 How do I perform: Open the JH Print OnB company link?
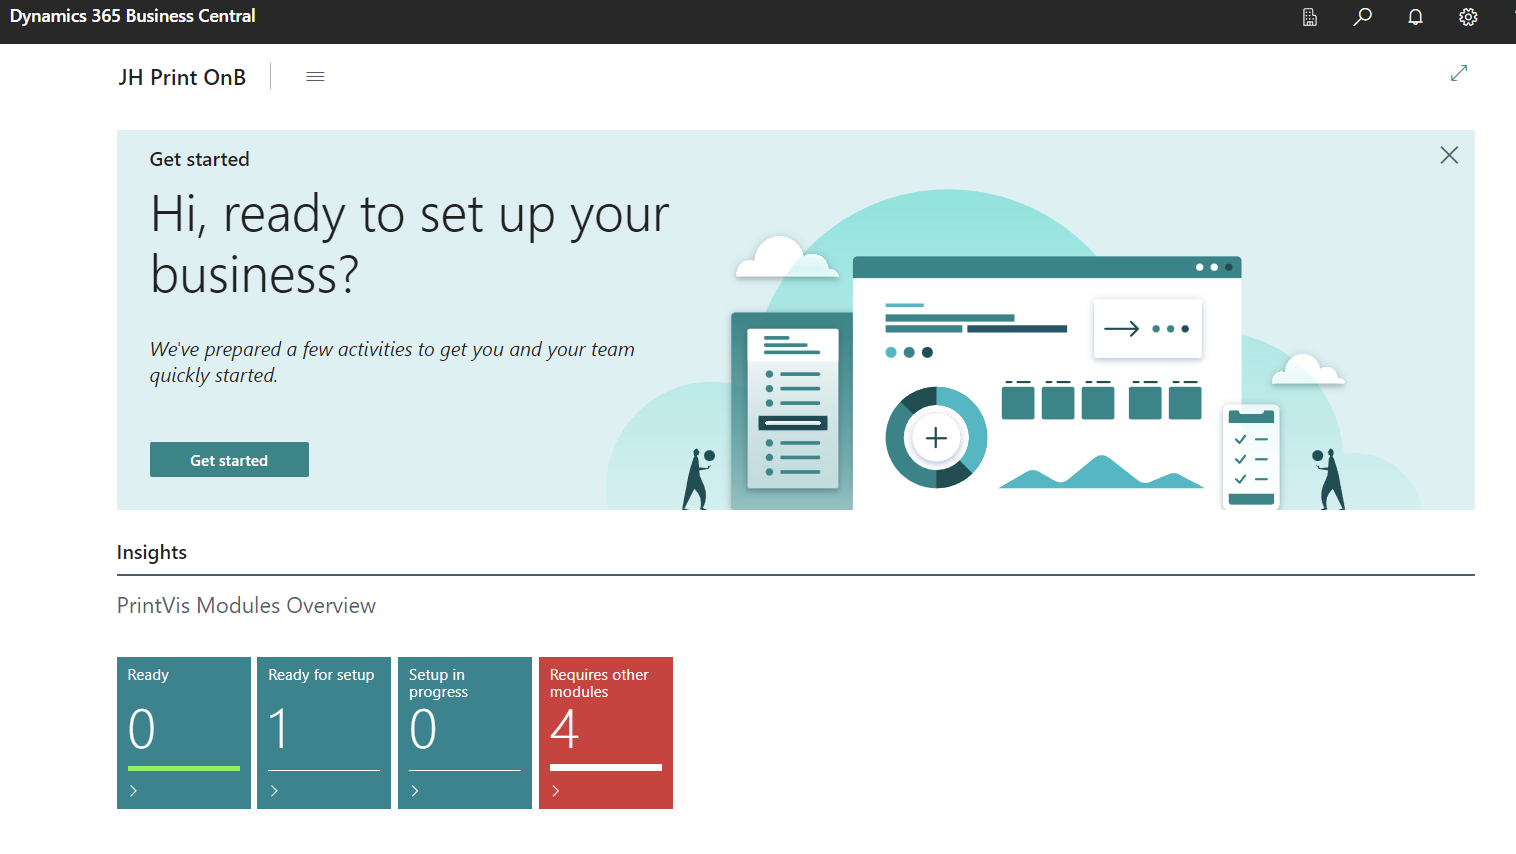click(182, 77)
